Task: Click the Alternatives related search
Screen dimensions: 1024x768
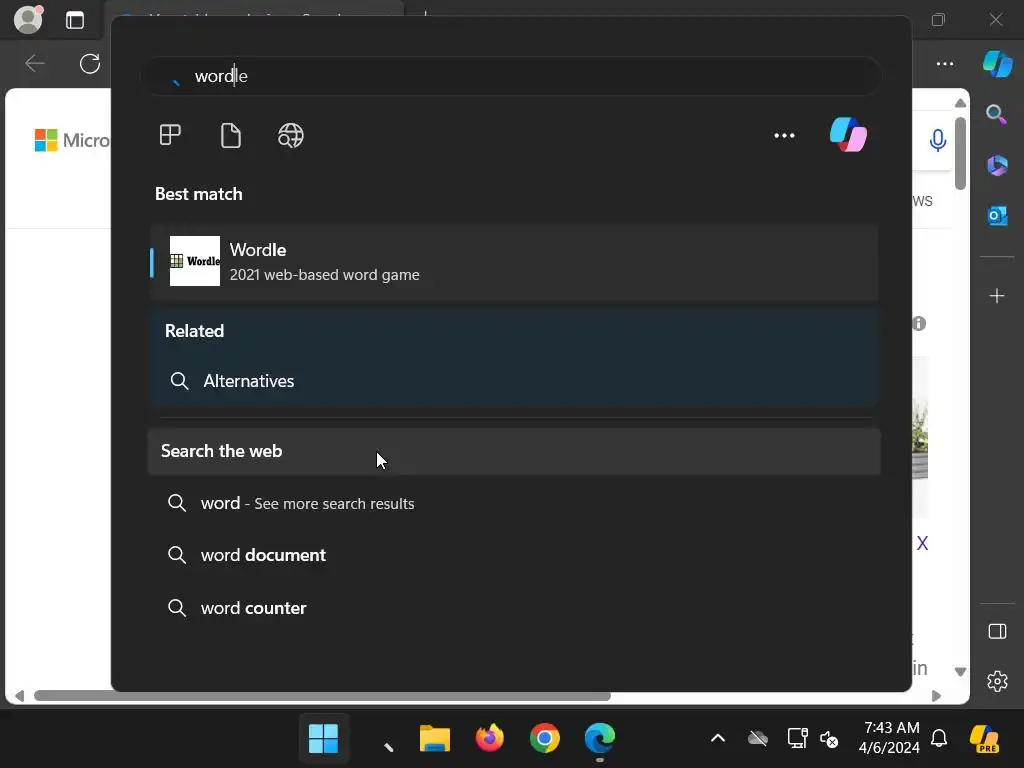Action: click(514, 381)
